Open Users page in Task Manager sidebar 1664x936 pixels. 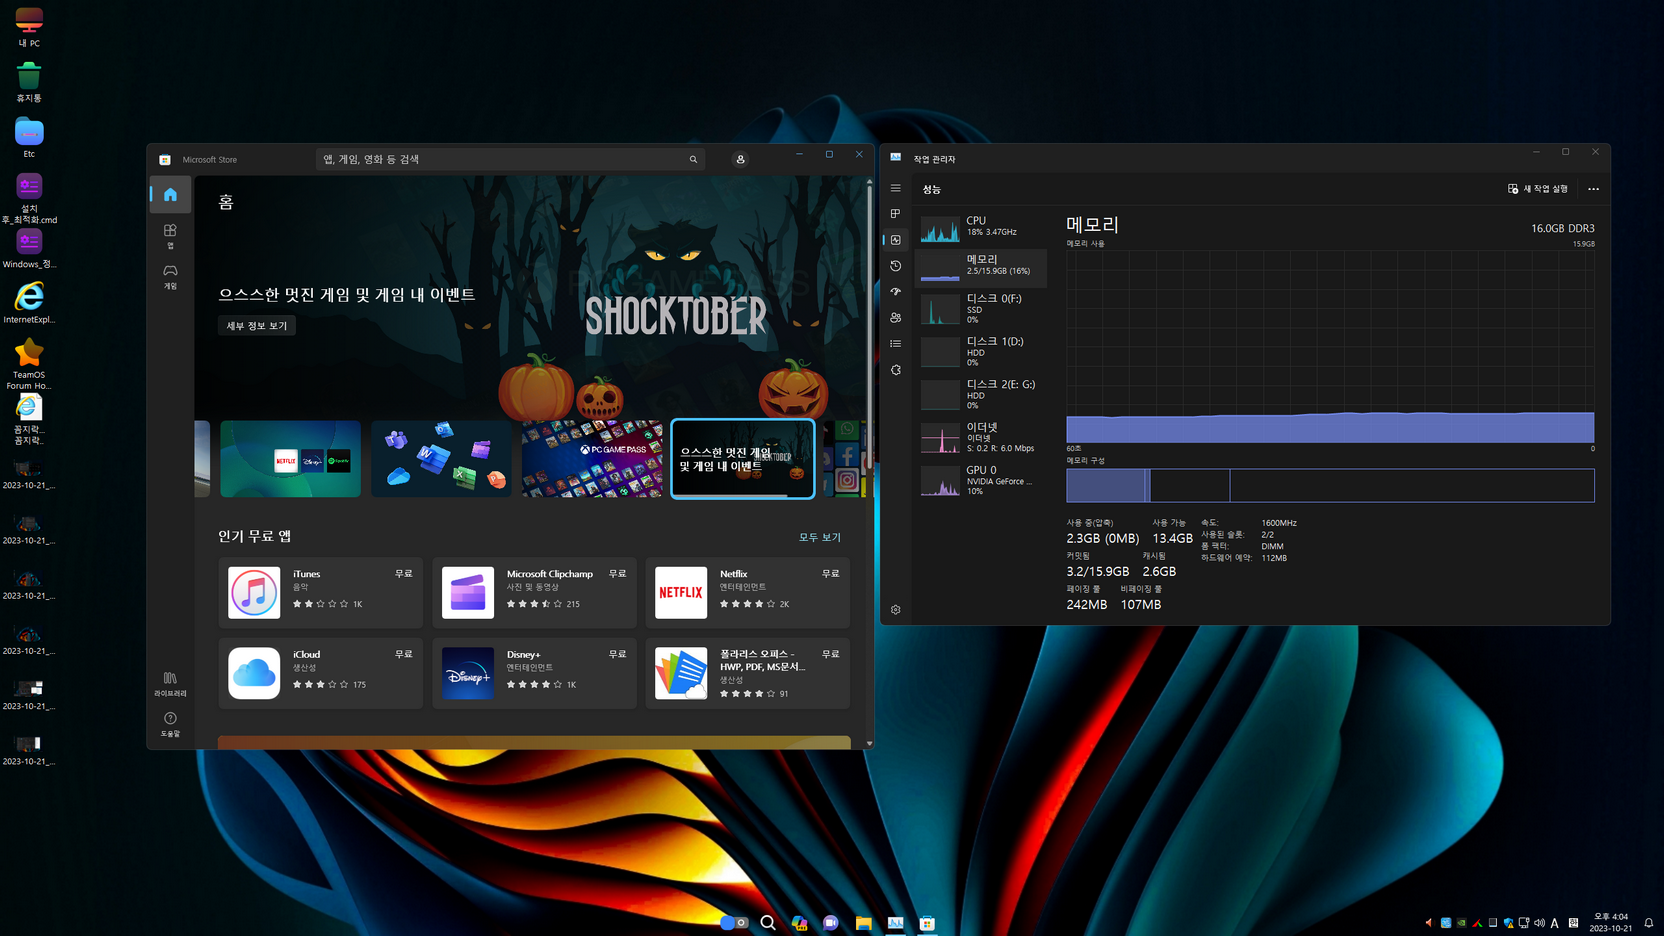[x=896, y=318]
